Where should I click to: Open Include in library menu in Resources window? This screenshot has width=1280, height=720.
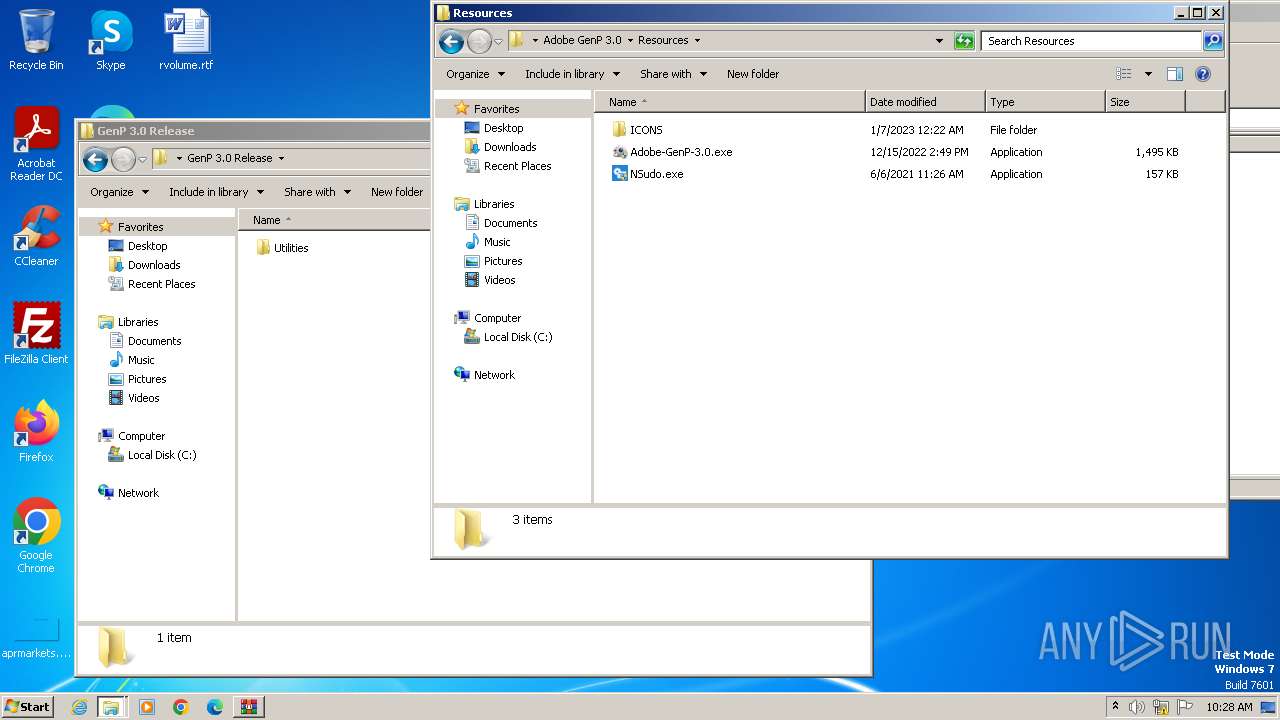573,74
